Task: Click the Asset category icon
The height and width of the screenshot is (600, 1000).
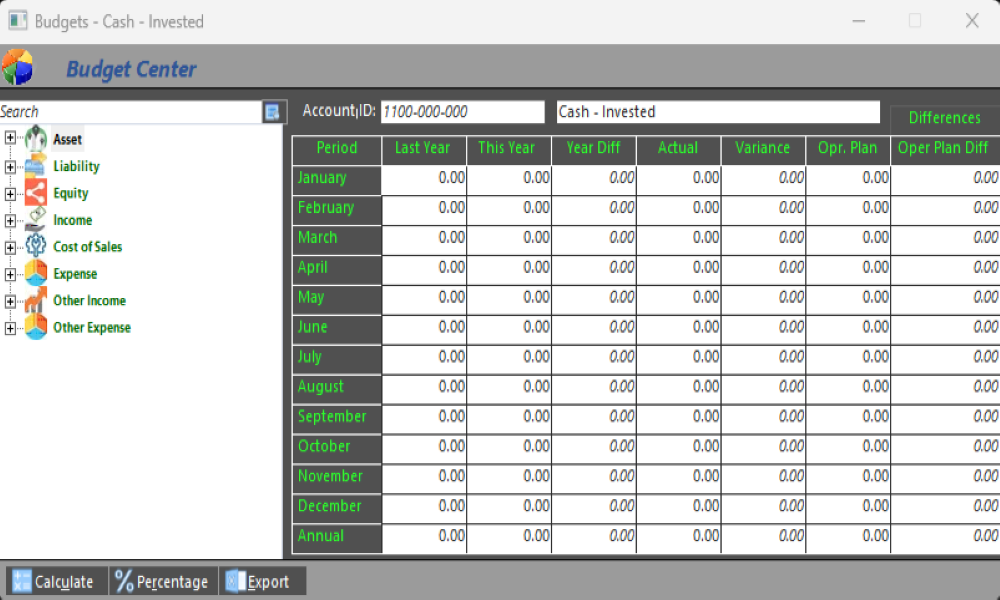Action: coord(36,139)
